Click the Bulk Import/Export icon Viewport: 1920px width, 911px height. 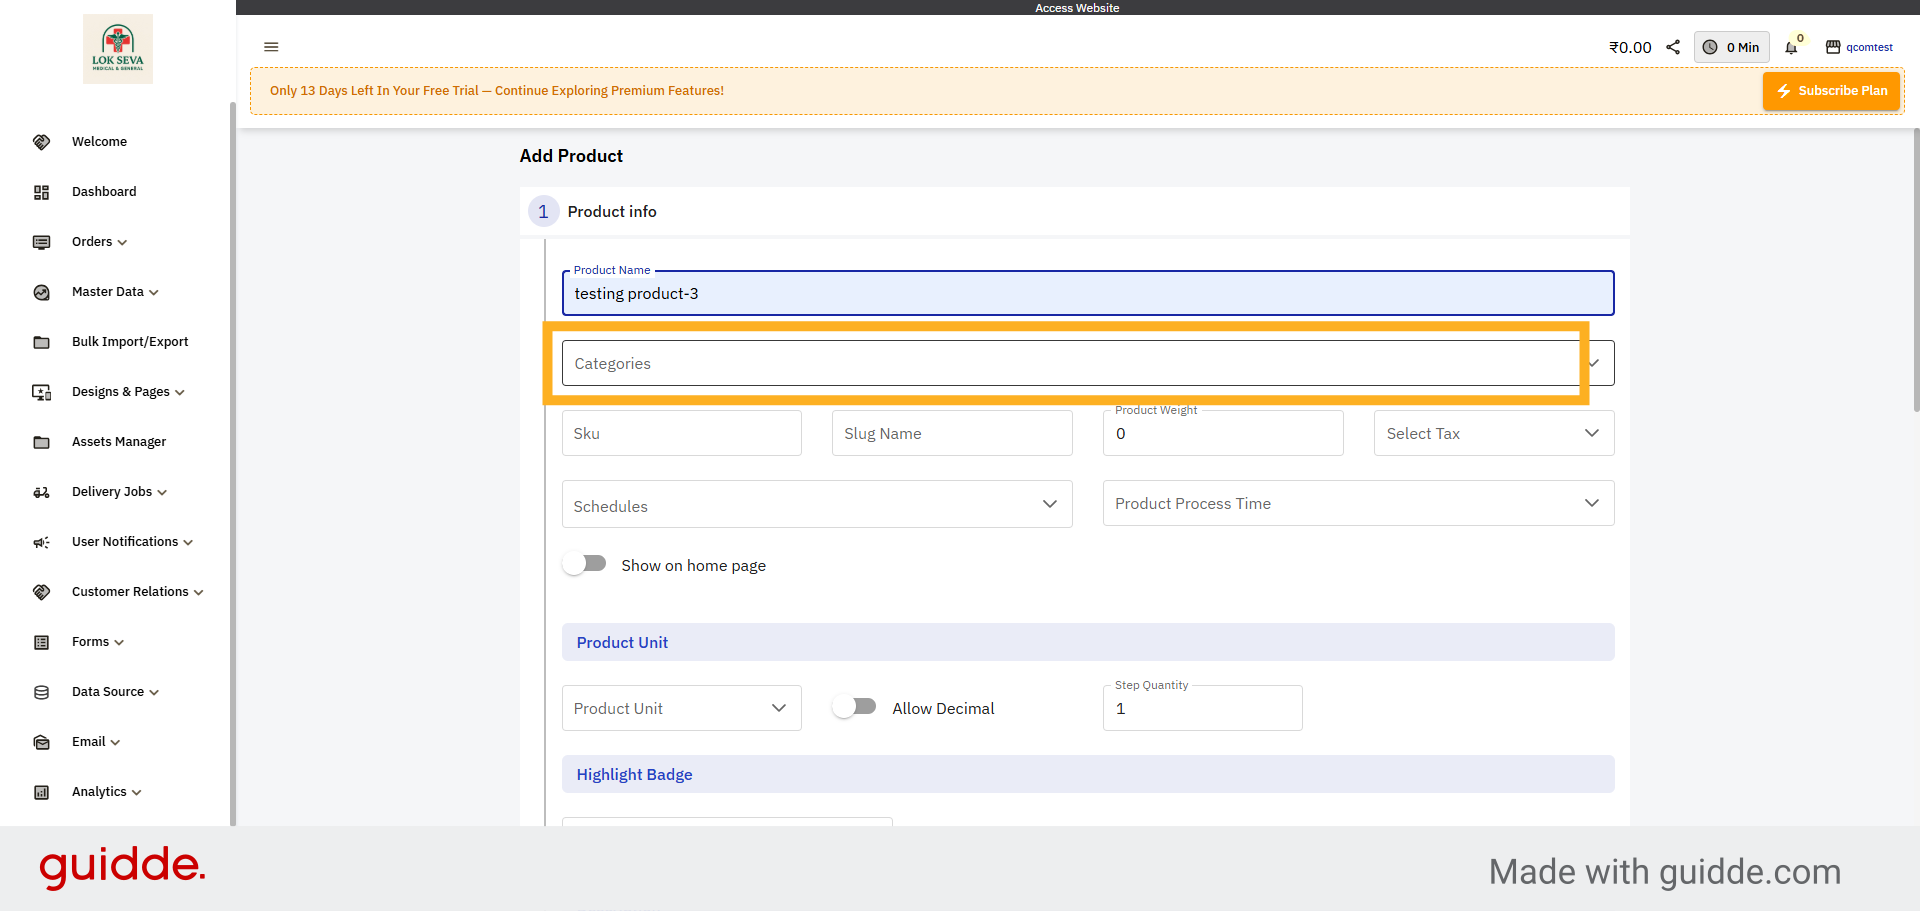pos(41,342)
